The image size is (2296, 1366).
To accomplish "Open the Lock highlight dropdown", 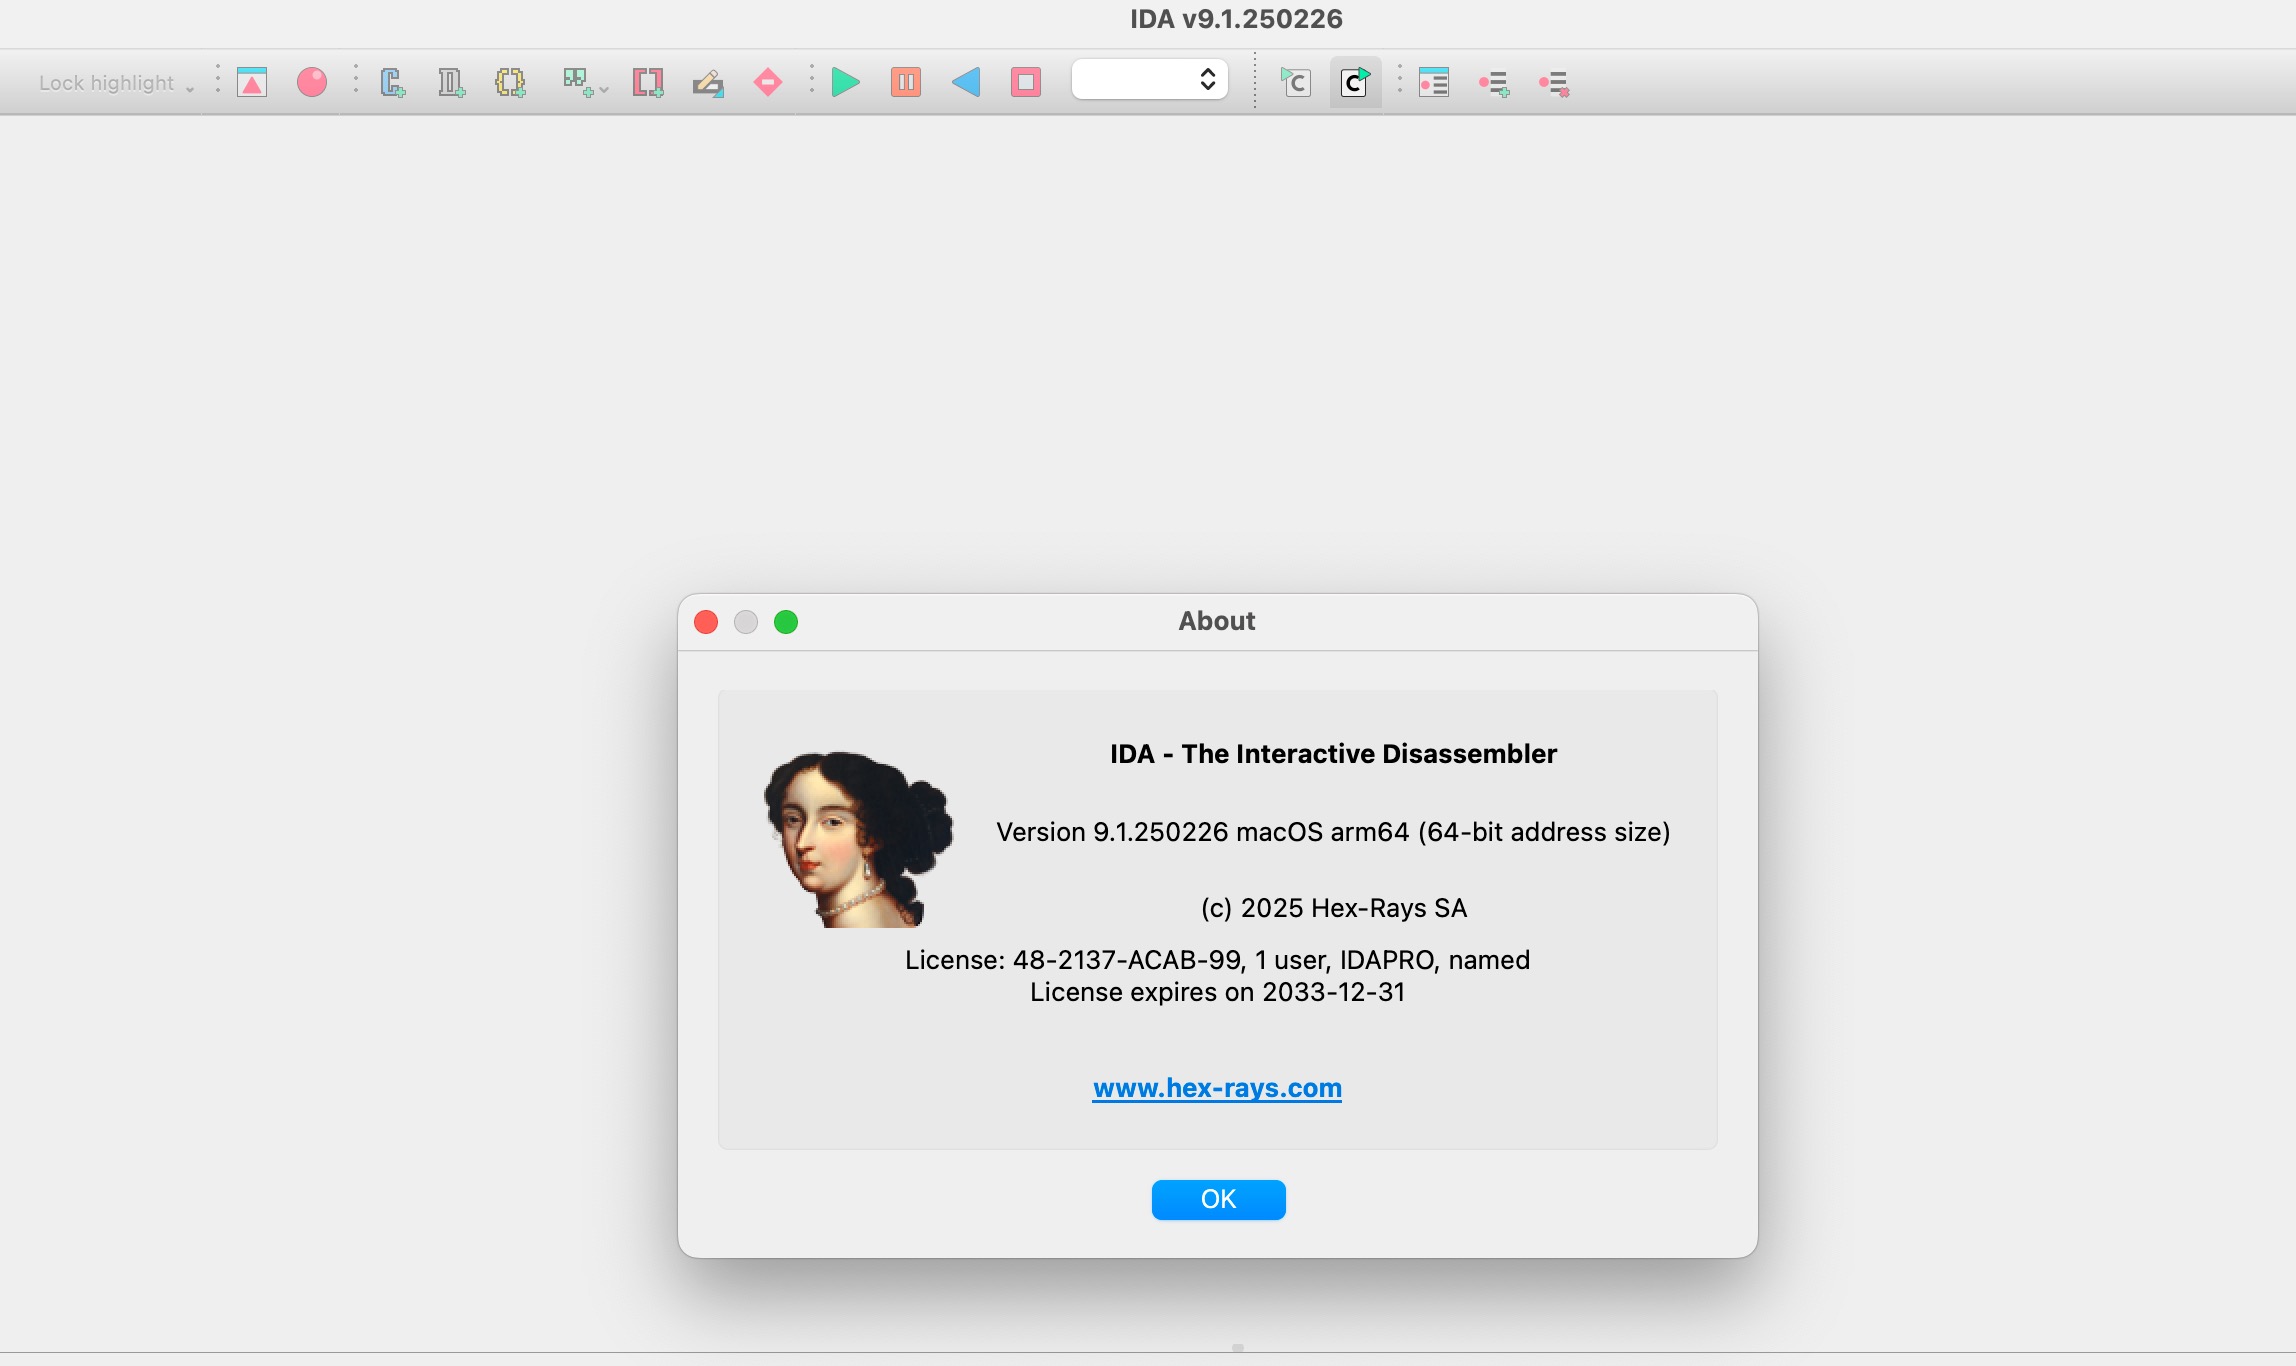I will [116, 83].
